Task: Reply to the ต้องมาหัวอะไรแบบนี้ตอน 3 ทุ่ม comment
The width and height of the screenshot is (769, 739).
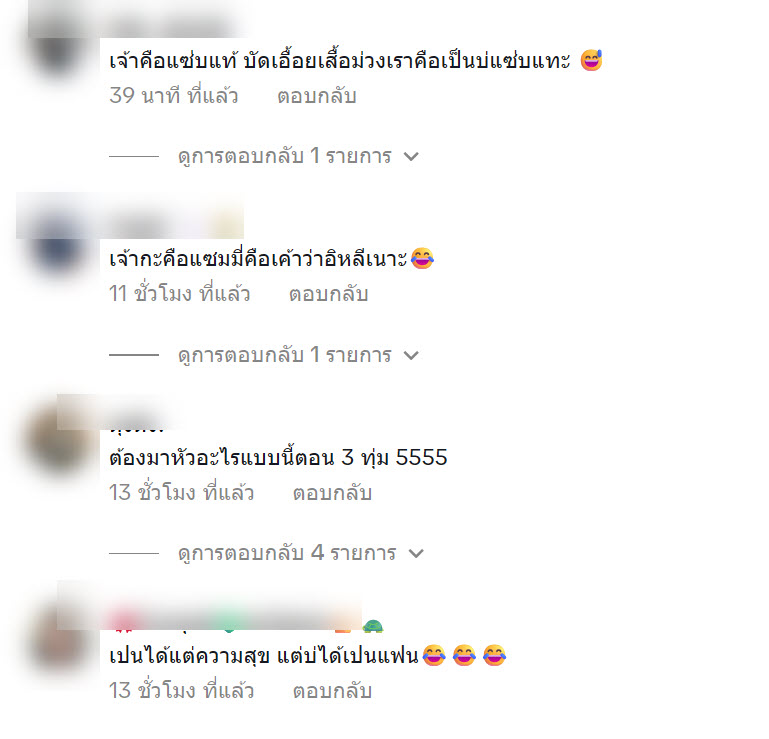Action: click(333, 493)
